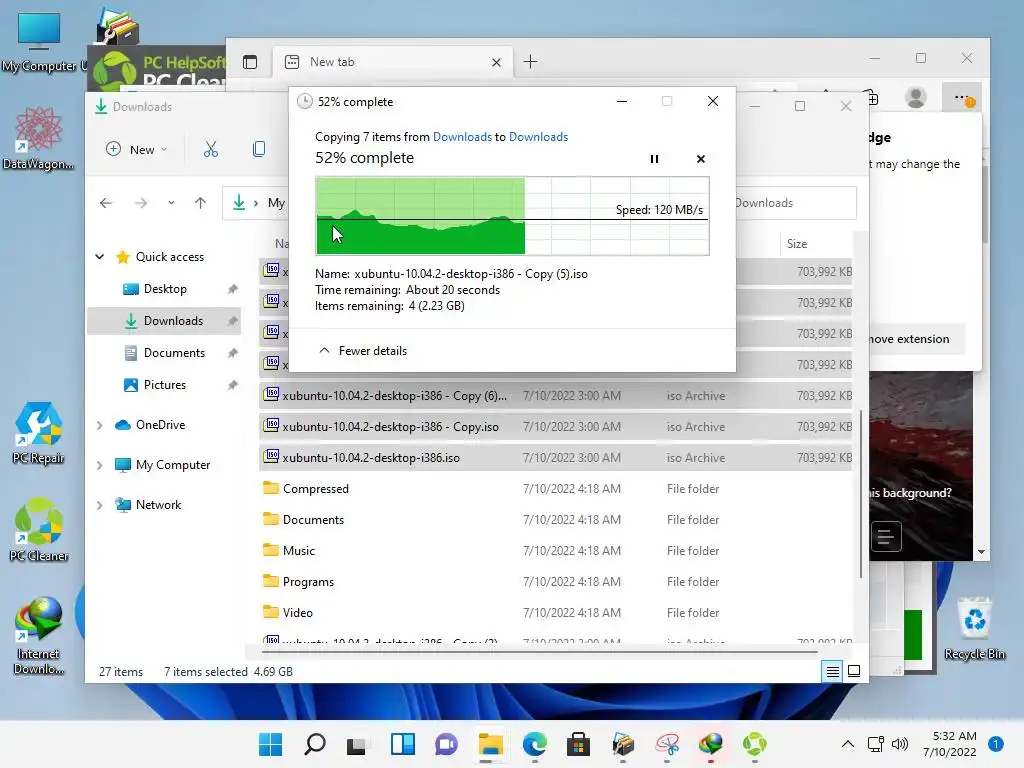This screenshot has width=1024, height=768.
Task: Open PC Repair desktop shortcut
Action: coord(38,433)
